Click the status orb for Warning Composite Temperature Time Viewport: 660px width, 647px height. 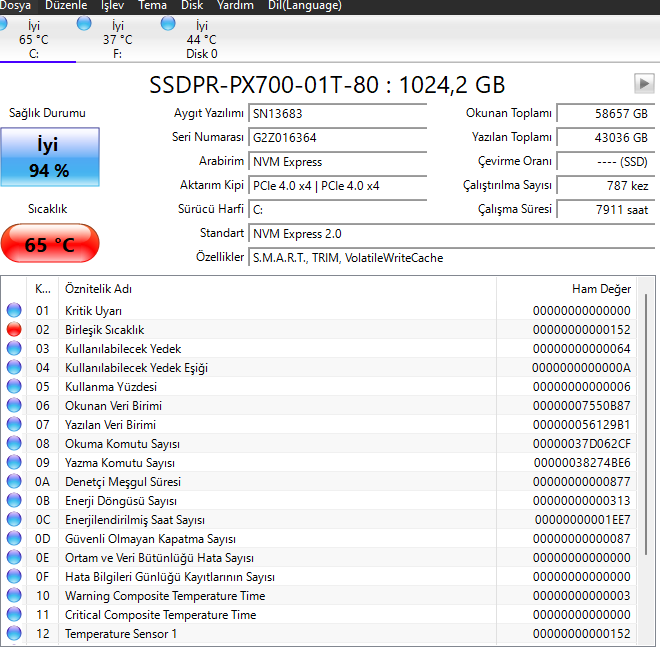[x=14, y=595]
